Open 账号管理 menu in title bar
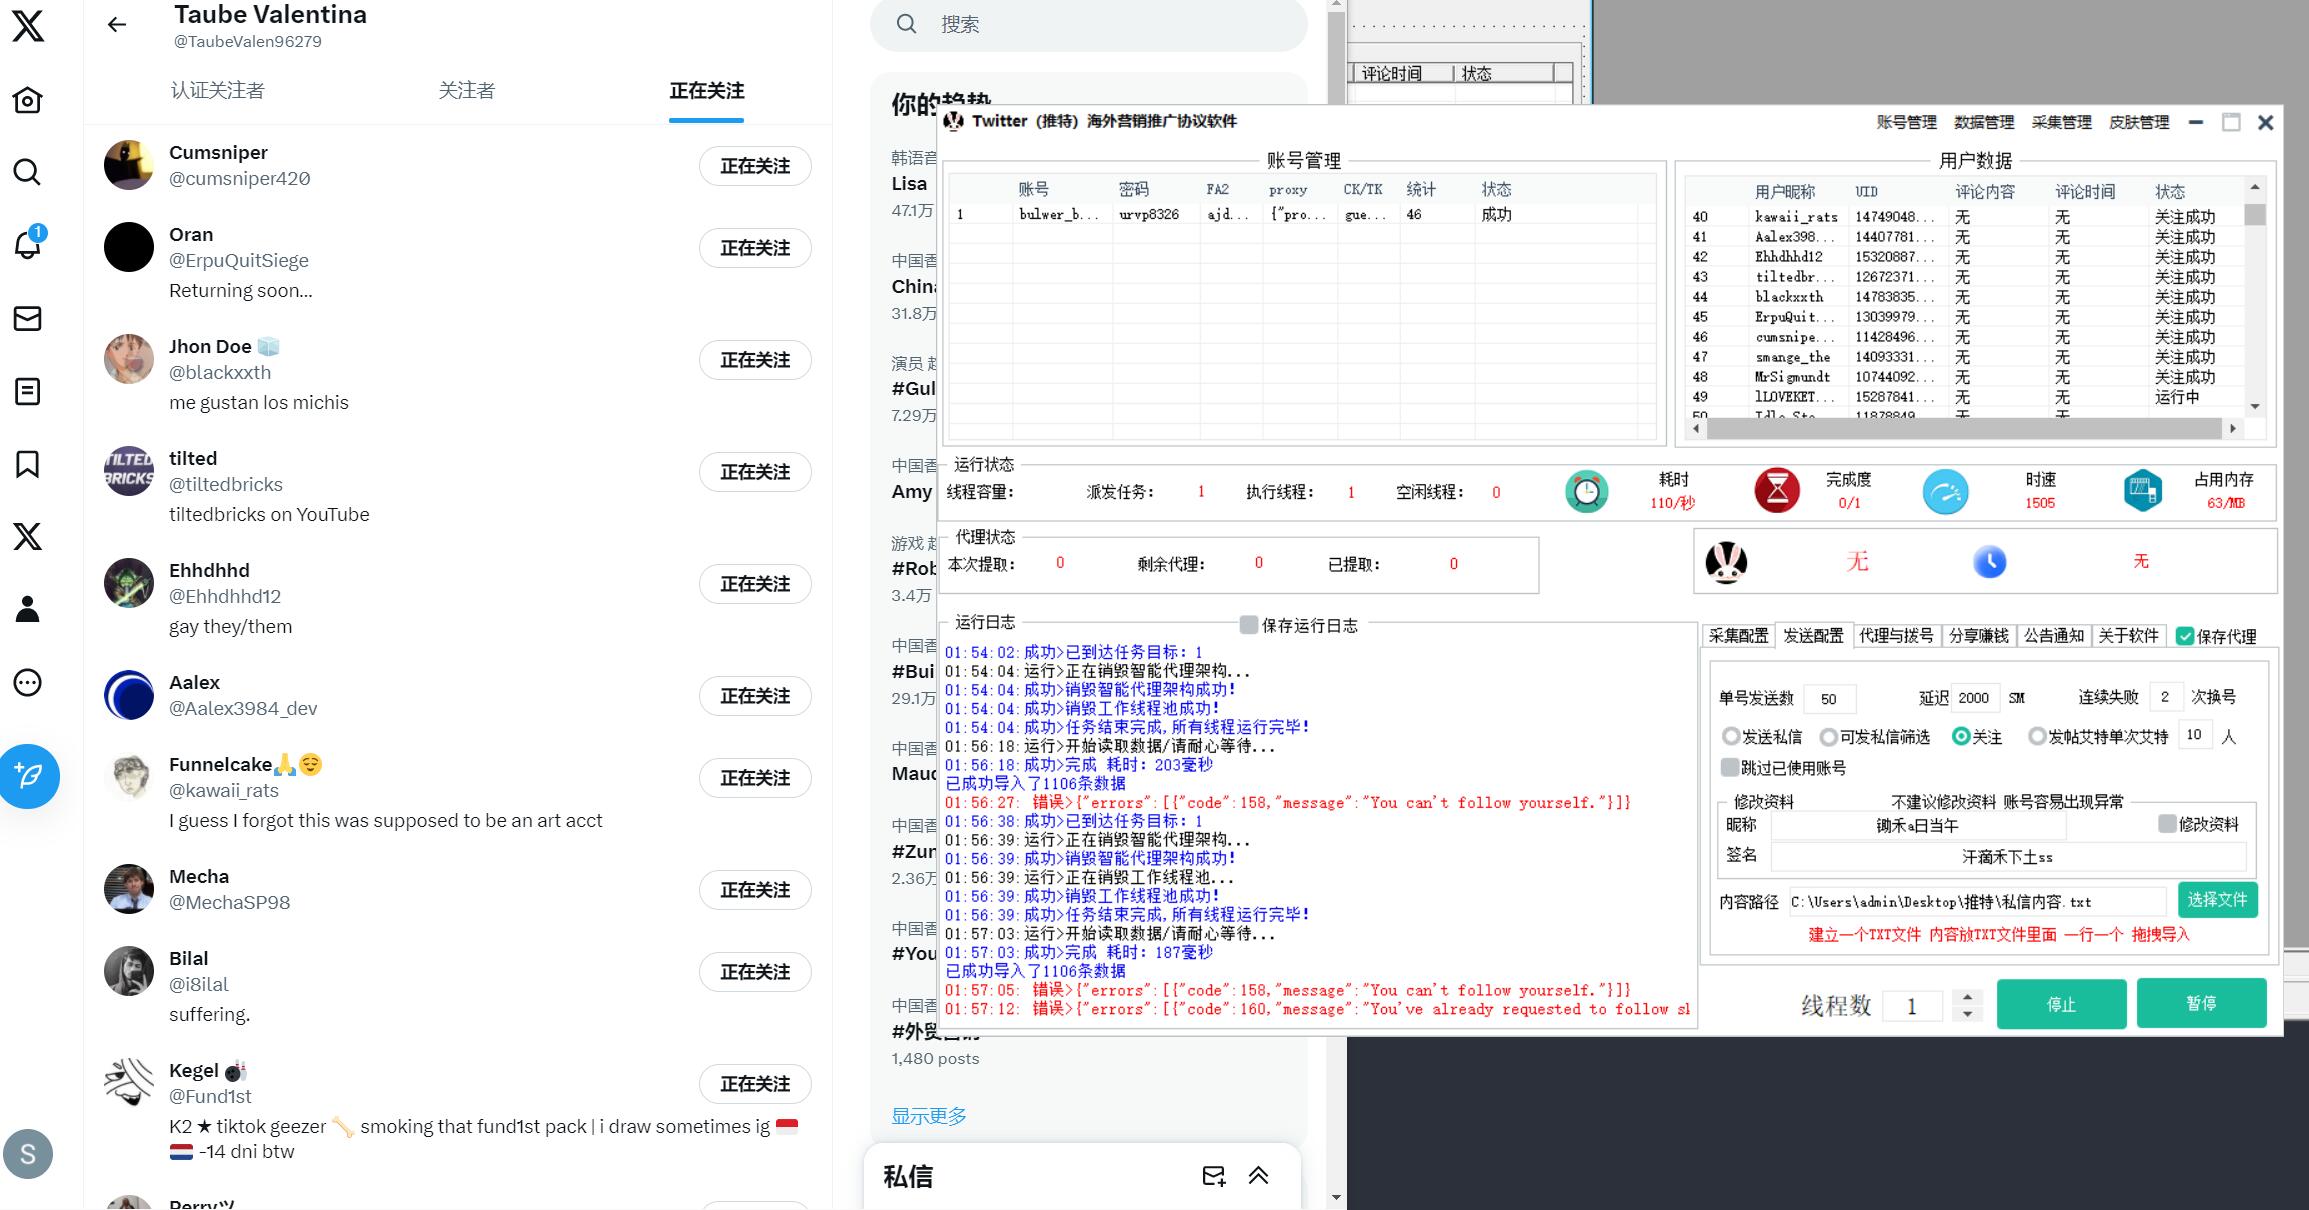 pos(1906,122)
